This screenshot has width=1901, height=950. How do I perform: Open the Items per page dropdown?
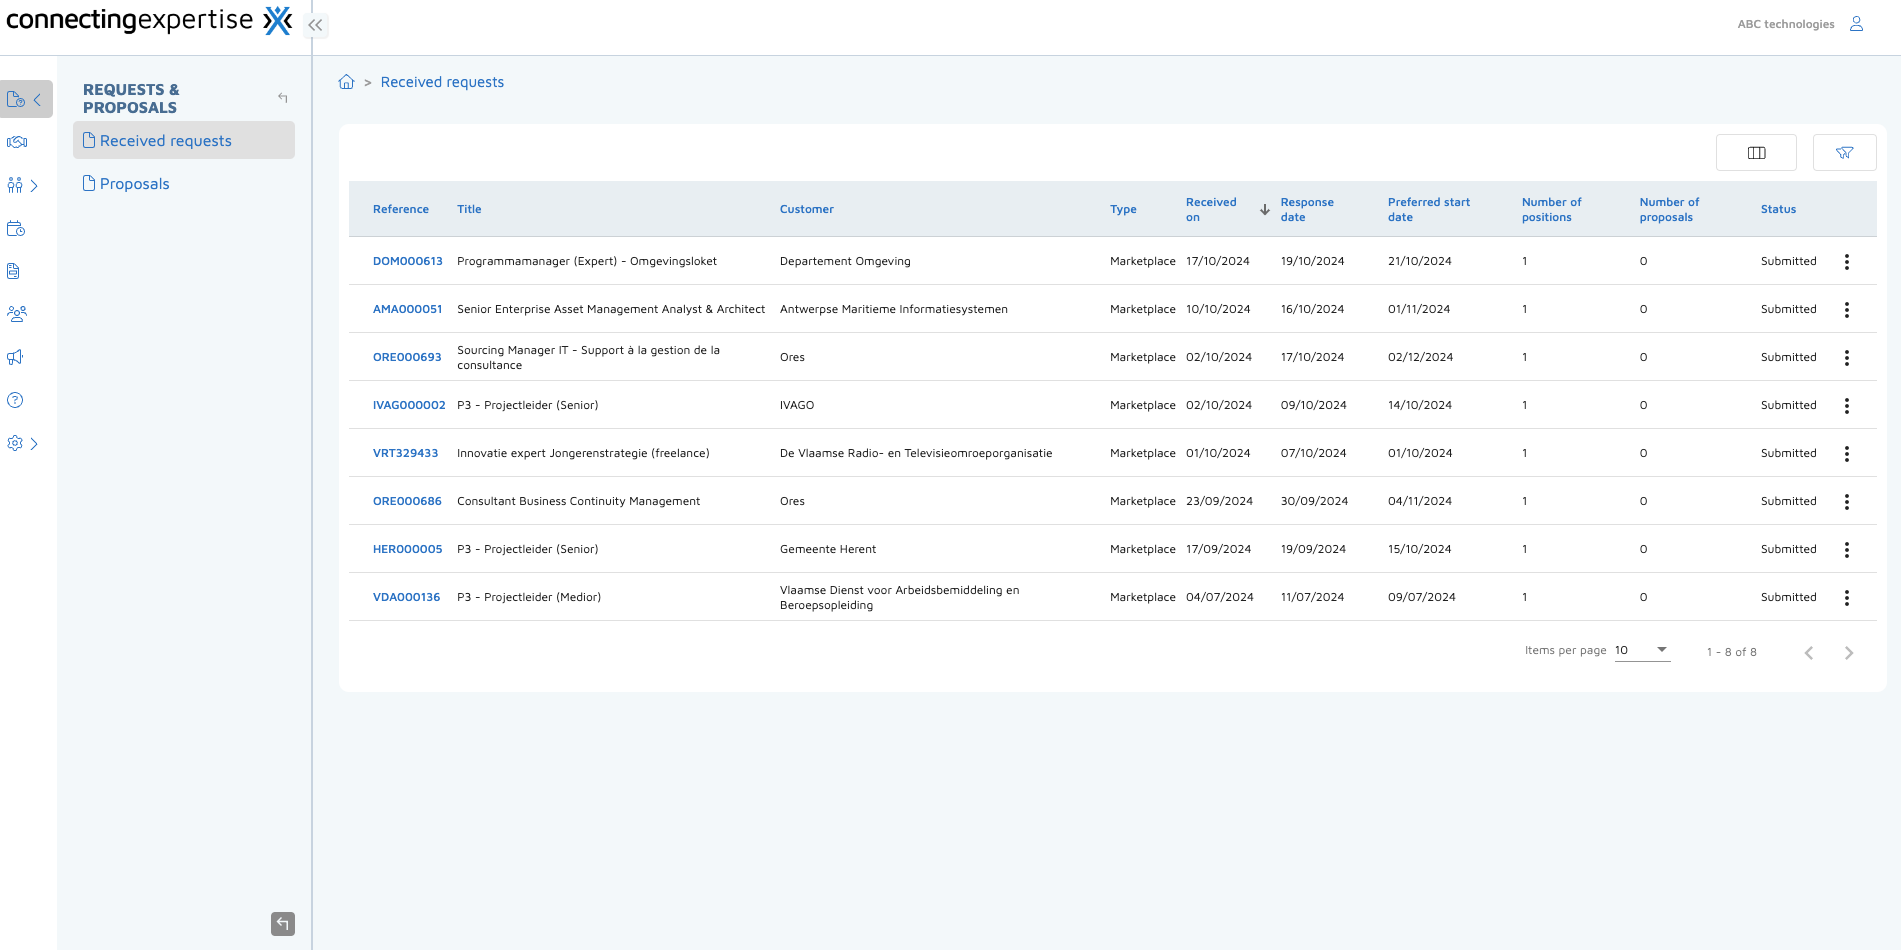pyautogui.click(x=1642, y=650)
